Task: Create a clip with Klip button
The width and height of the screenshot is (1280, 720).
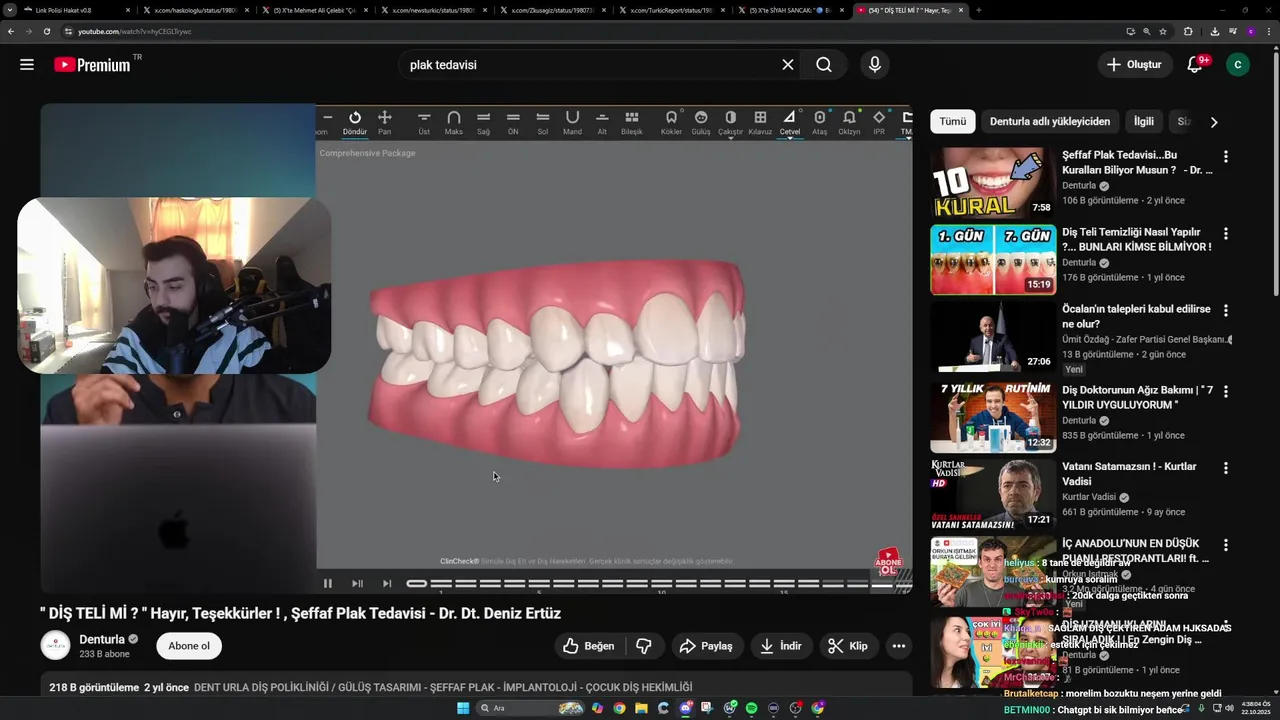Action: click(848, 647)
